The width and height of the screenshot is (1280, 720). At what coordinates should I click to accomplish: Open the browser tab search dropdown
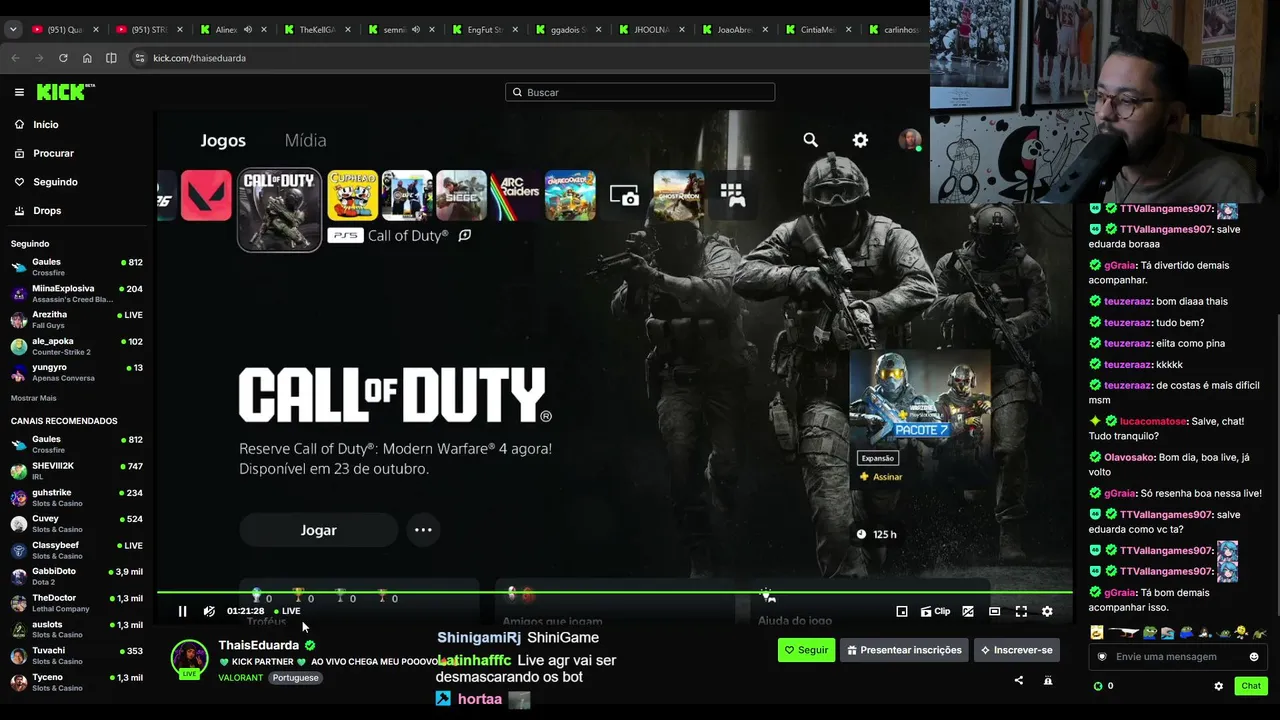(x=13, y=30)
